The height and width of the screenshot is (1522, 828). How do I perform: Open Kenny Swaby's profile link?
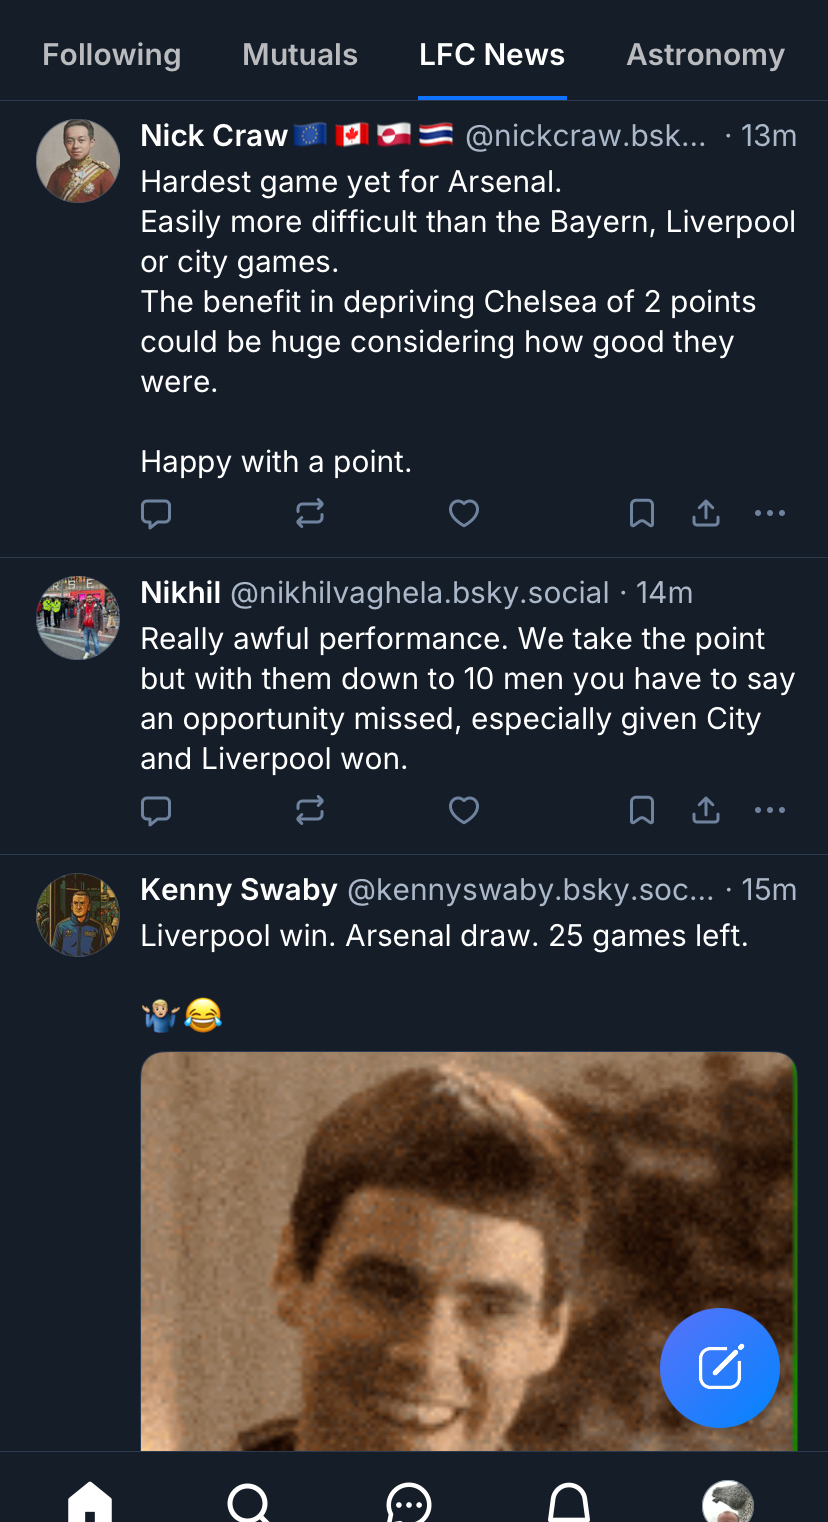coord(239,889)
